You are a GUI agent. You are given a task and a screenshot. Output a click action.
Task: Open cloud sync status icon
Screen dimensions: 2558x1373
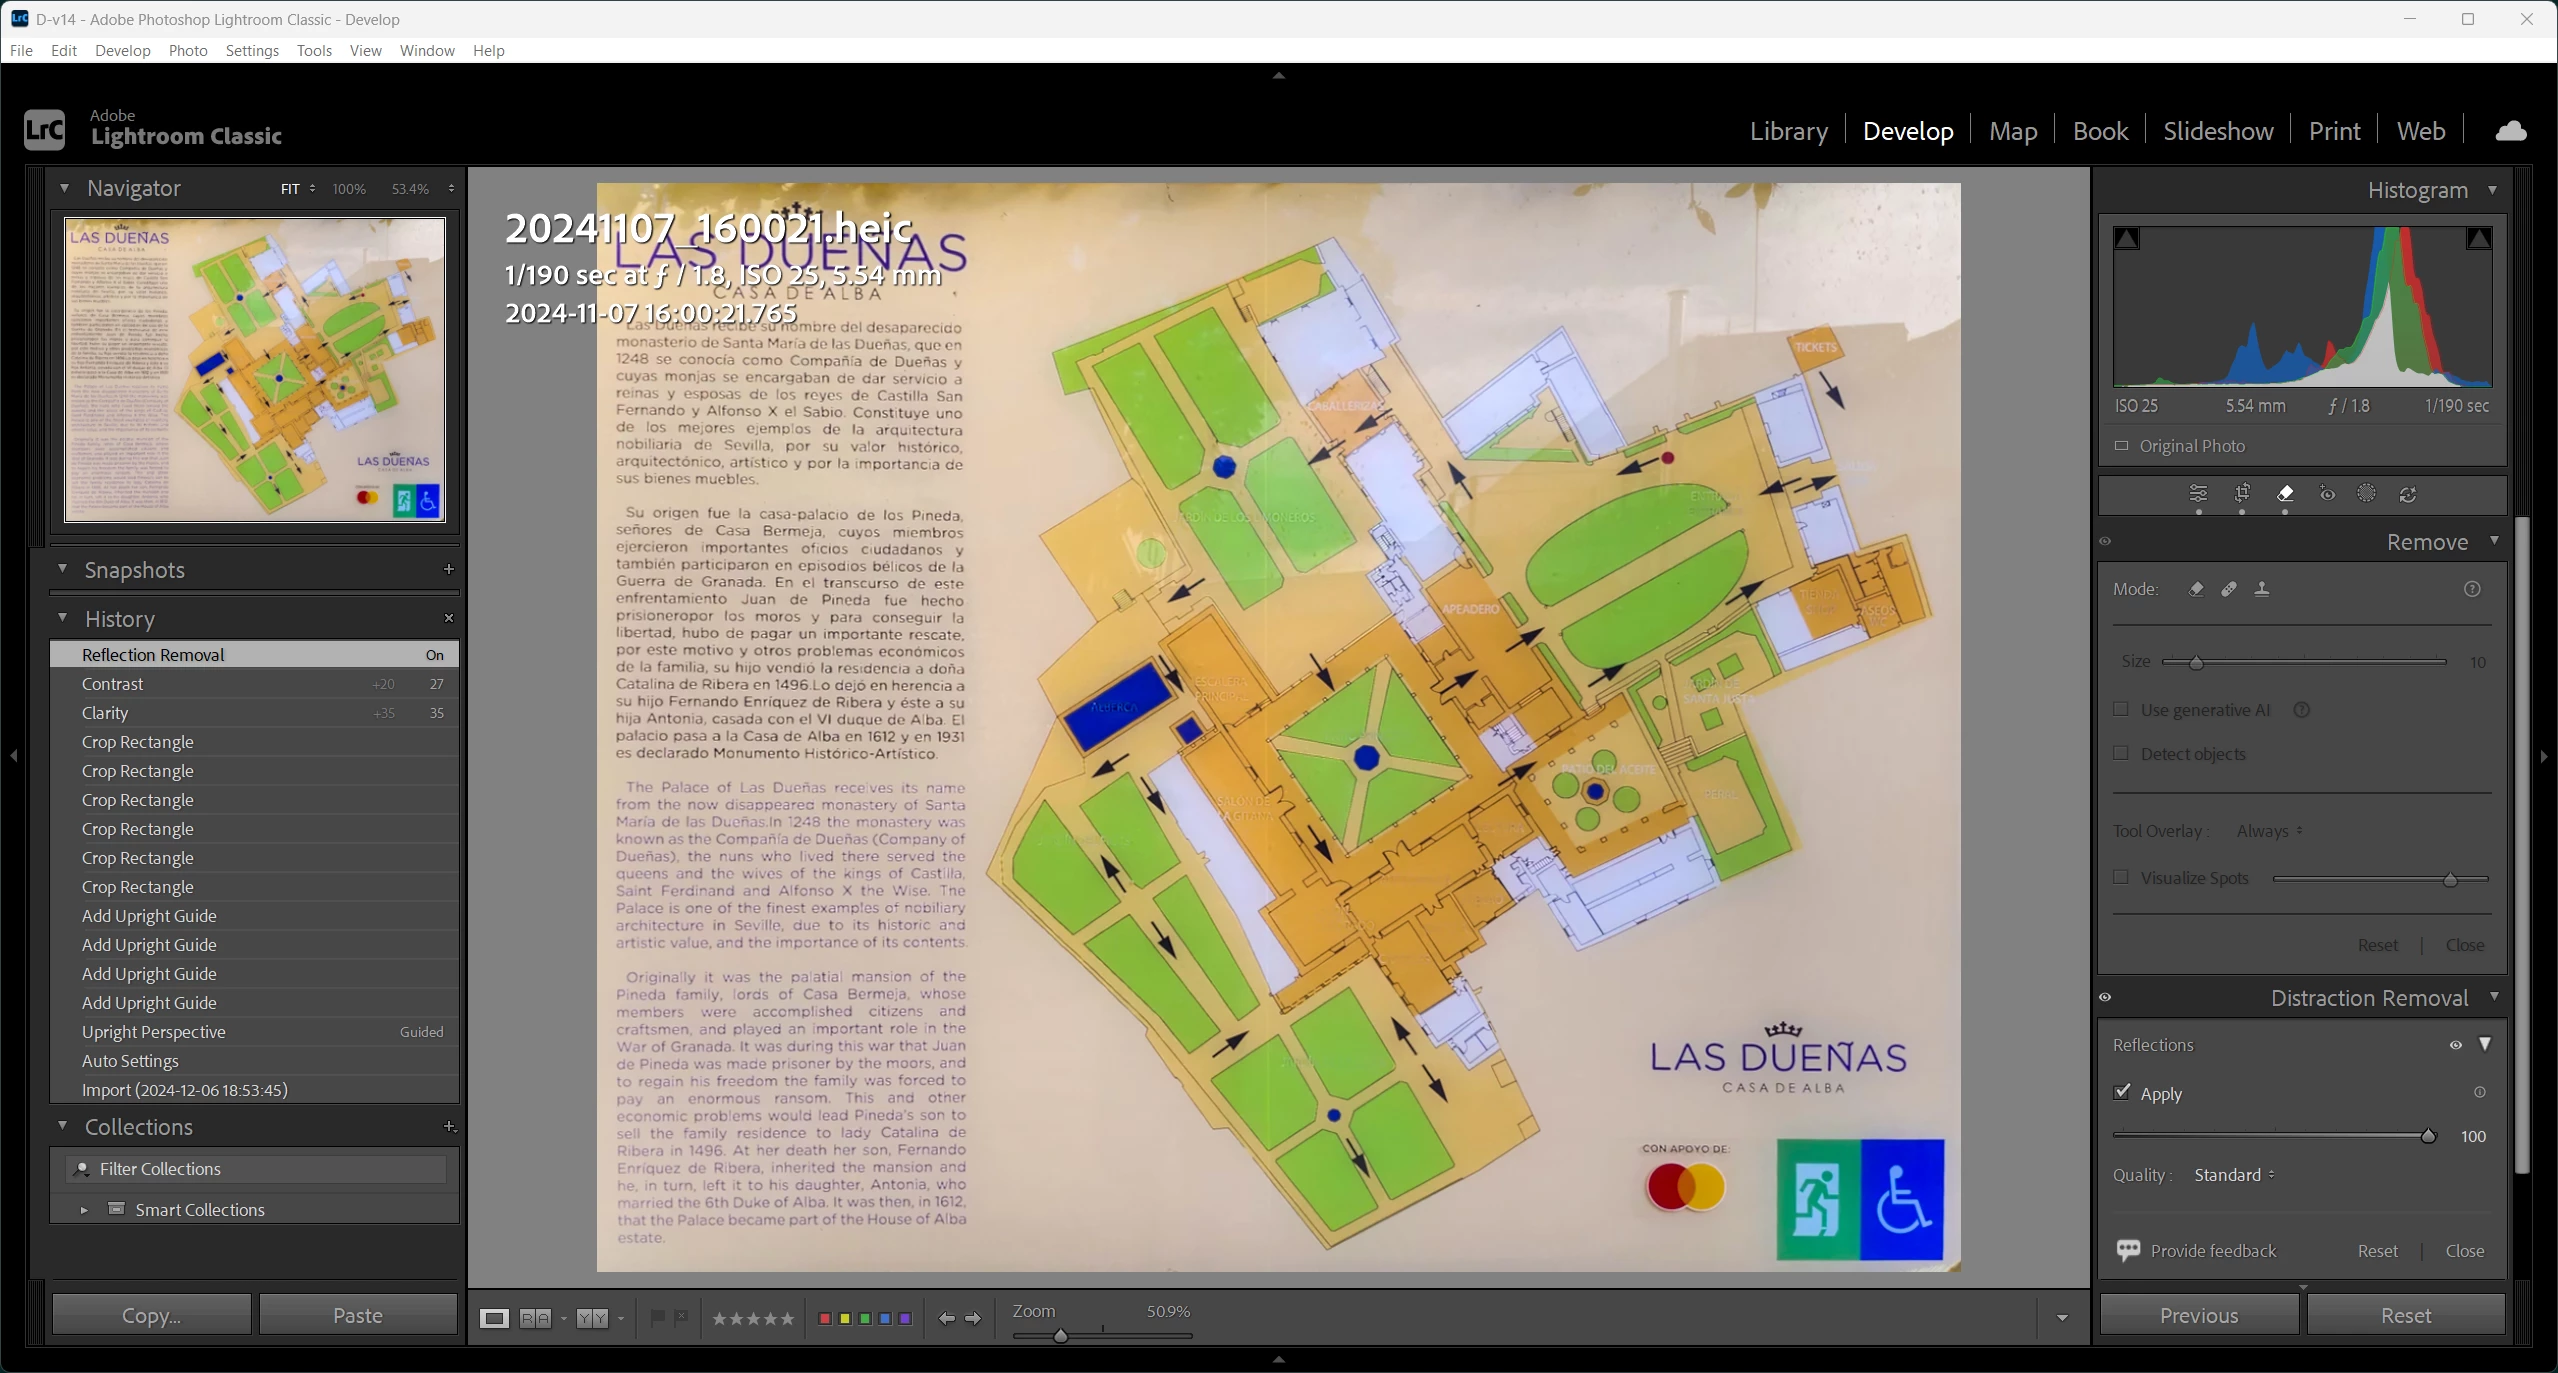coord(2511,131)
